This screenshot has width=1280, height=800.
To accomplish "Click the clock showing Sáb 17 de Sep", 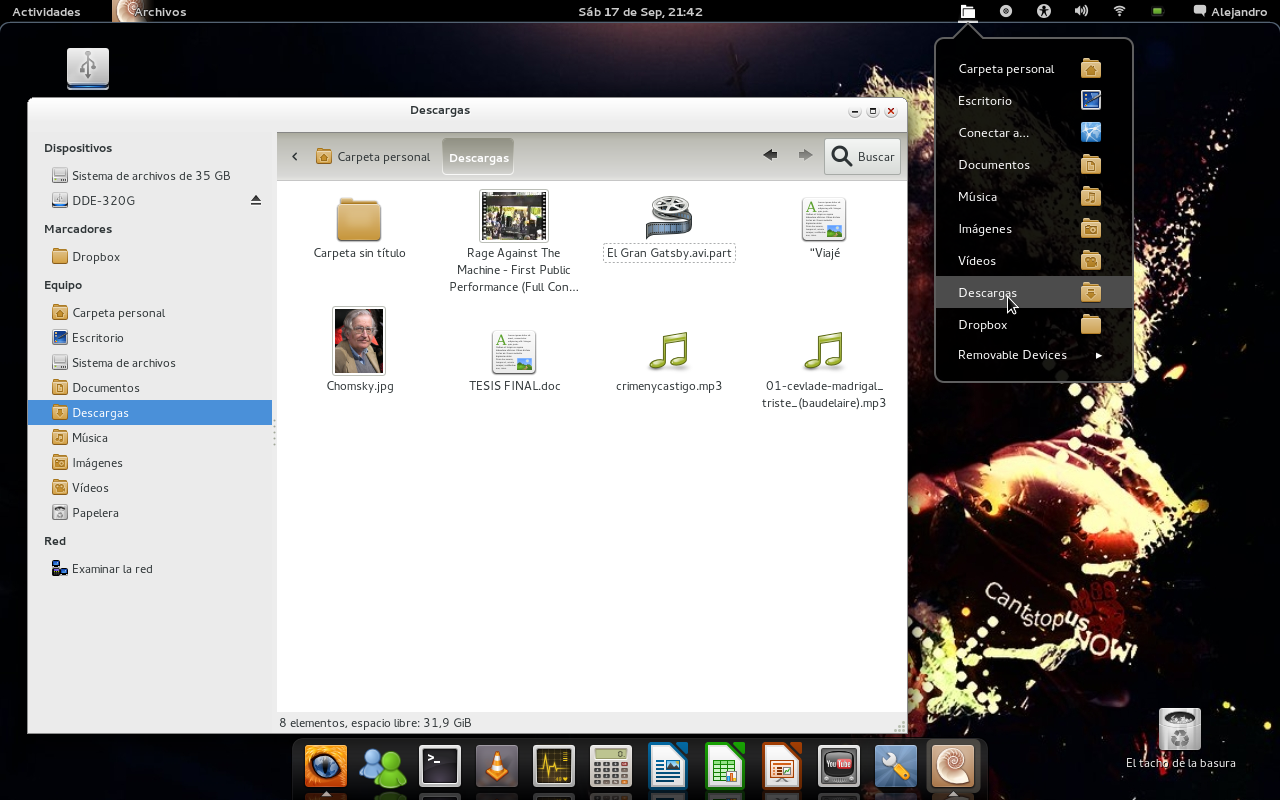I will [640, 12].
